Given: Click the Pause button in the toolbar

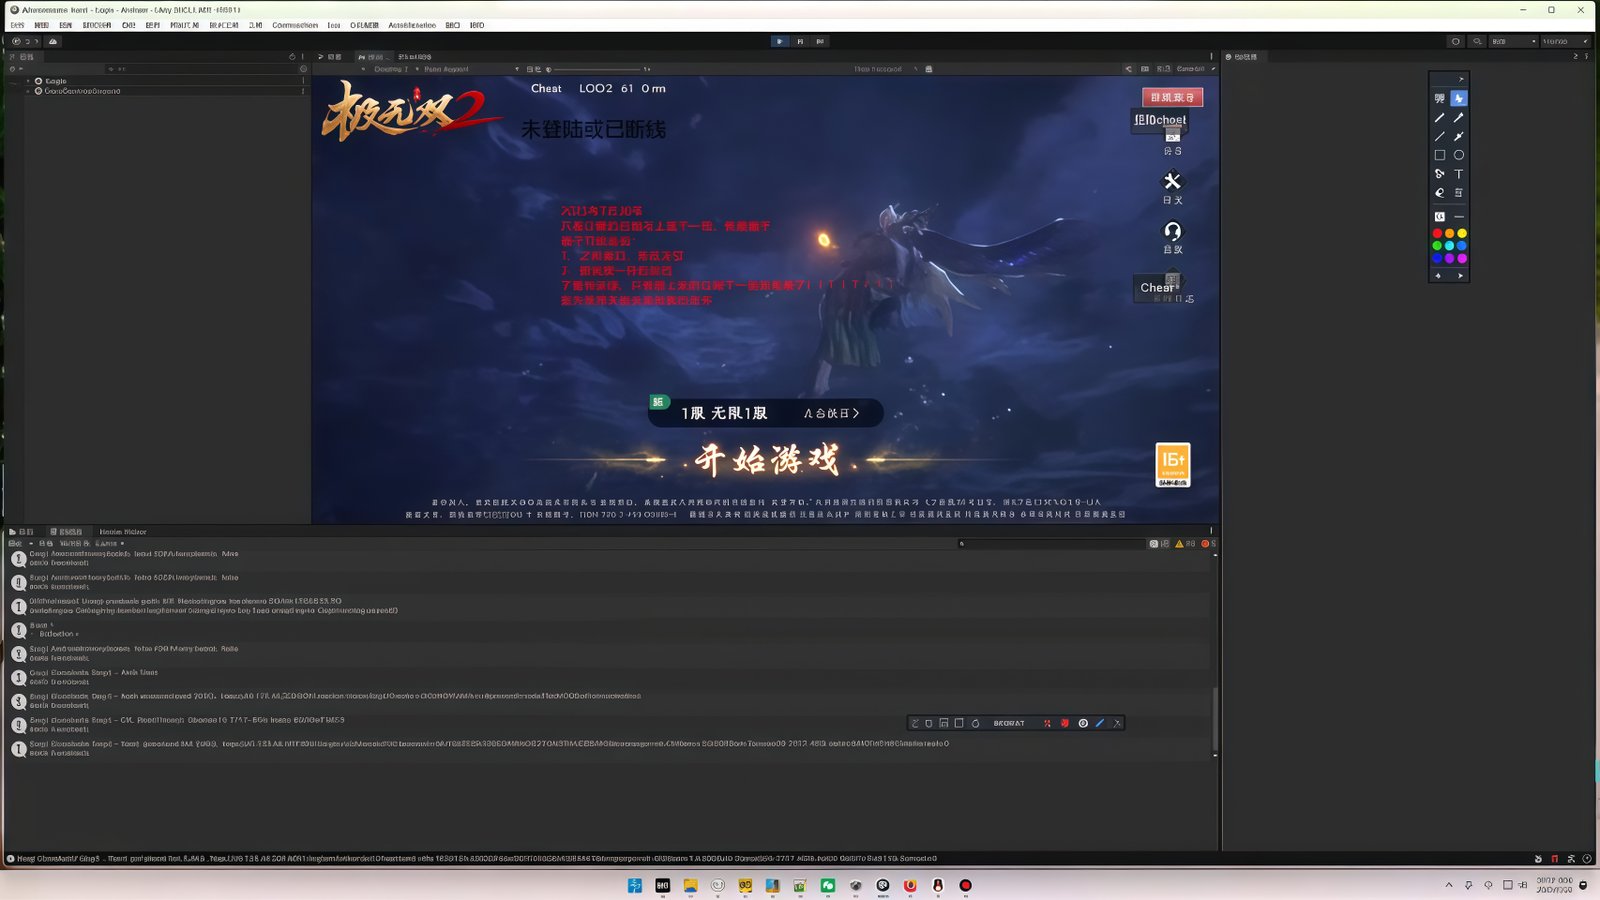Looking at the screenshot, I should coord(799,42).
